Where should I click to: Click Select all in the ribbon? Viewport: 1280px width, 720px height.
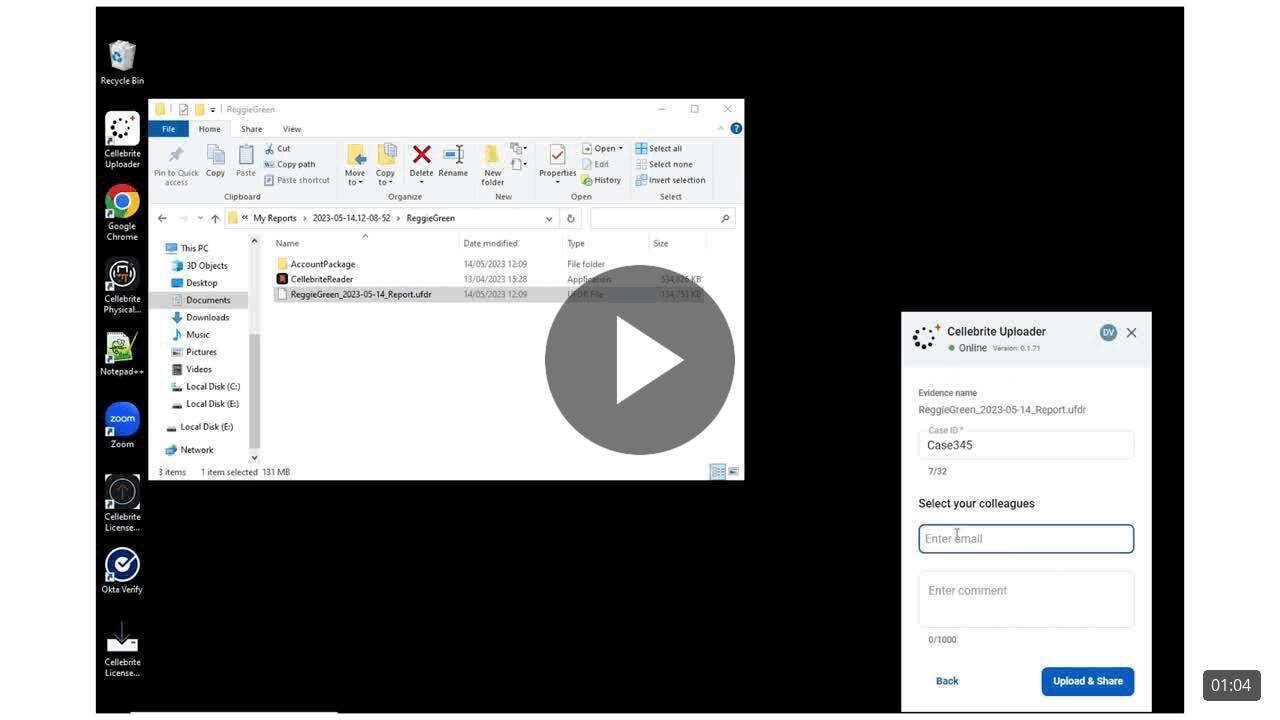pyautogui.click(x=659, y=149)
